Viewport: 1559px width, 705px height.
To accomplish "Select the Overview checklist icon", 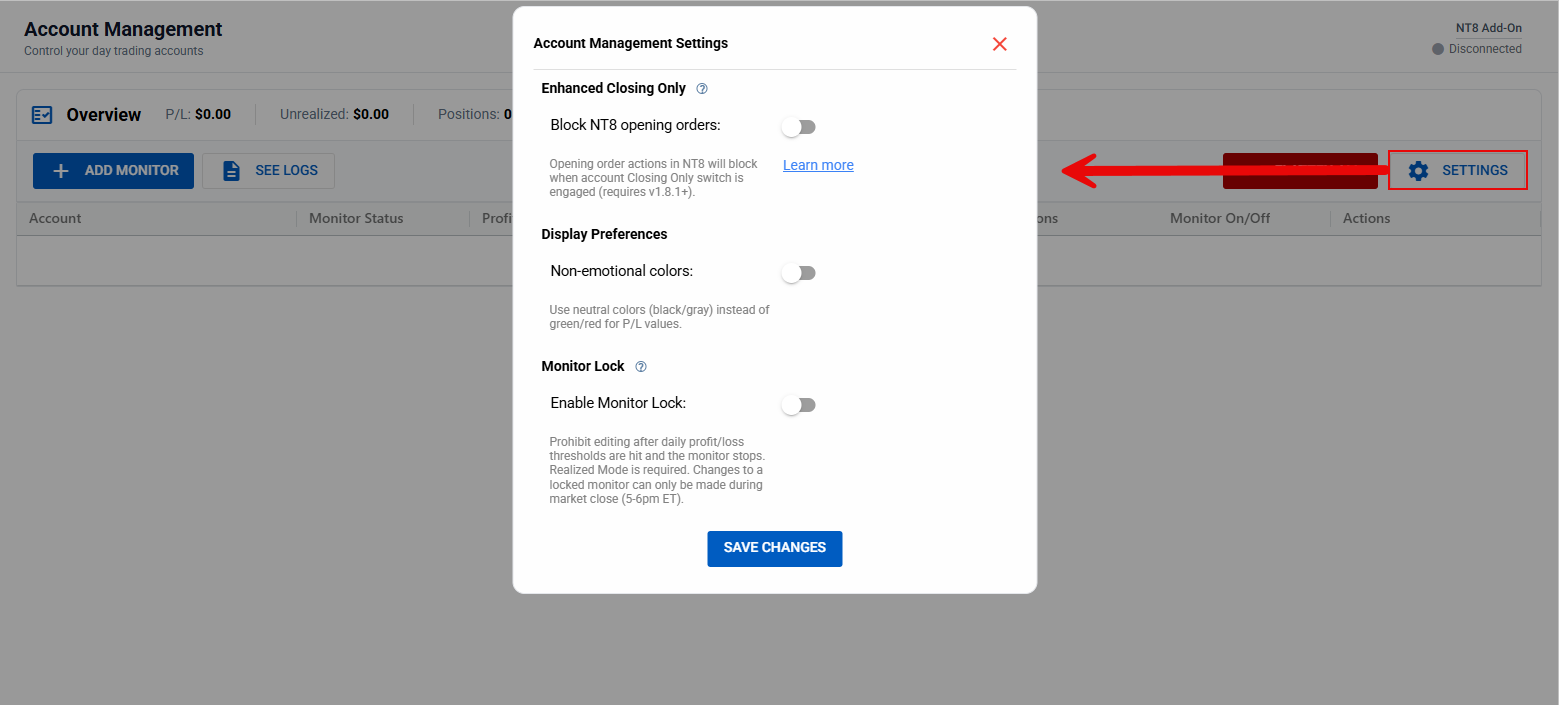I will [x=42, y=115].
